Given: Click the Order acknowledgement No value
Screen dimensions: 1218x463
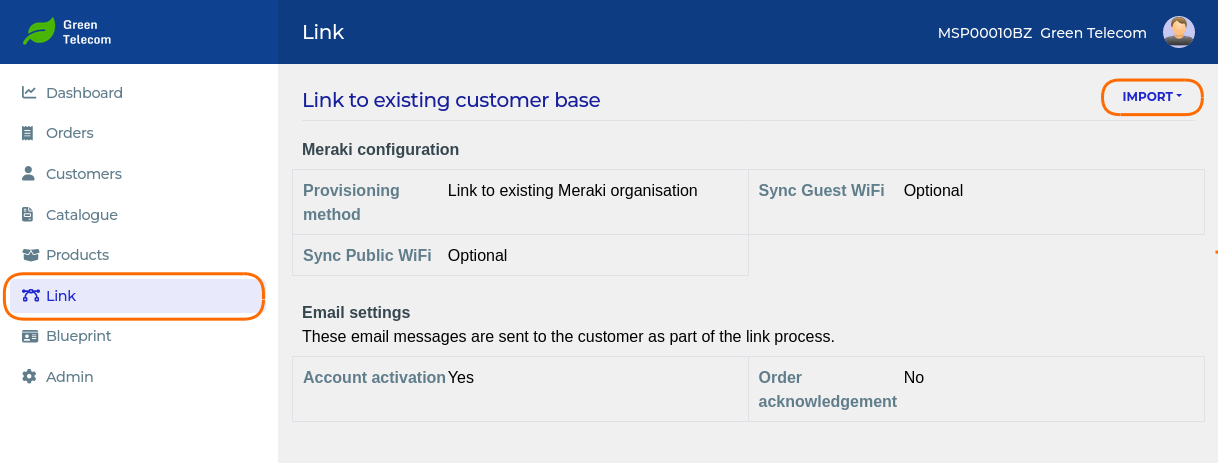Looking at the screenshot, I should pyautogui.click(x=913, y=377).
